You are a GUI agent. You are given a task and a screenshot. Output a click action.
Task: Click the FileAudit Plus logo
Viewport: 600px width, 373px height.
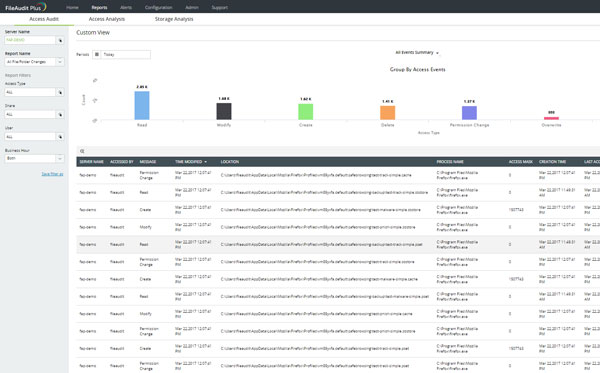coord(26,7)
